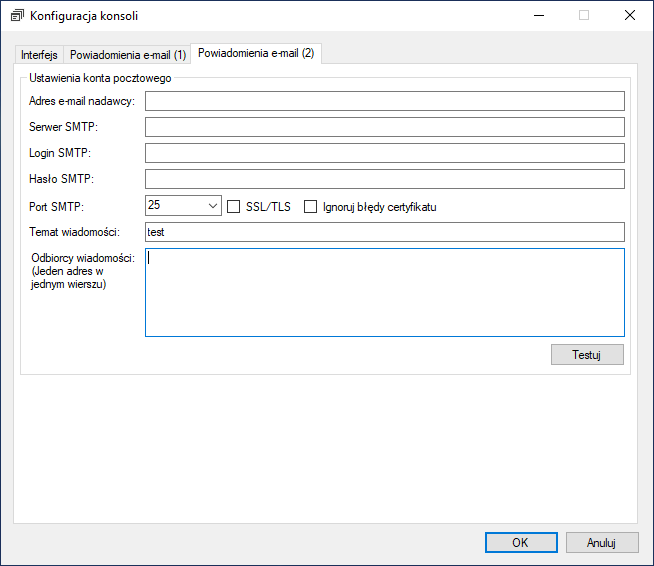Click the Odbiorcy wiadomości text area
Viewport: 654px width, 566px height.
coord(385,292)
